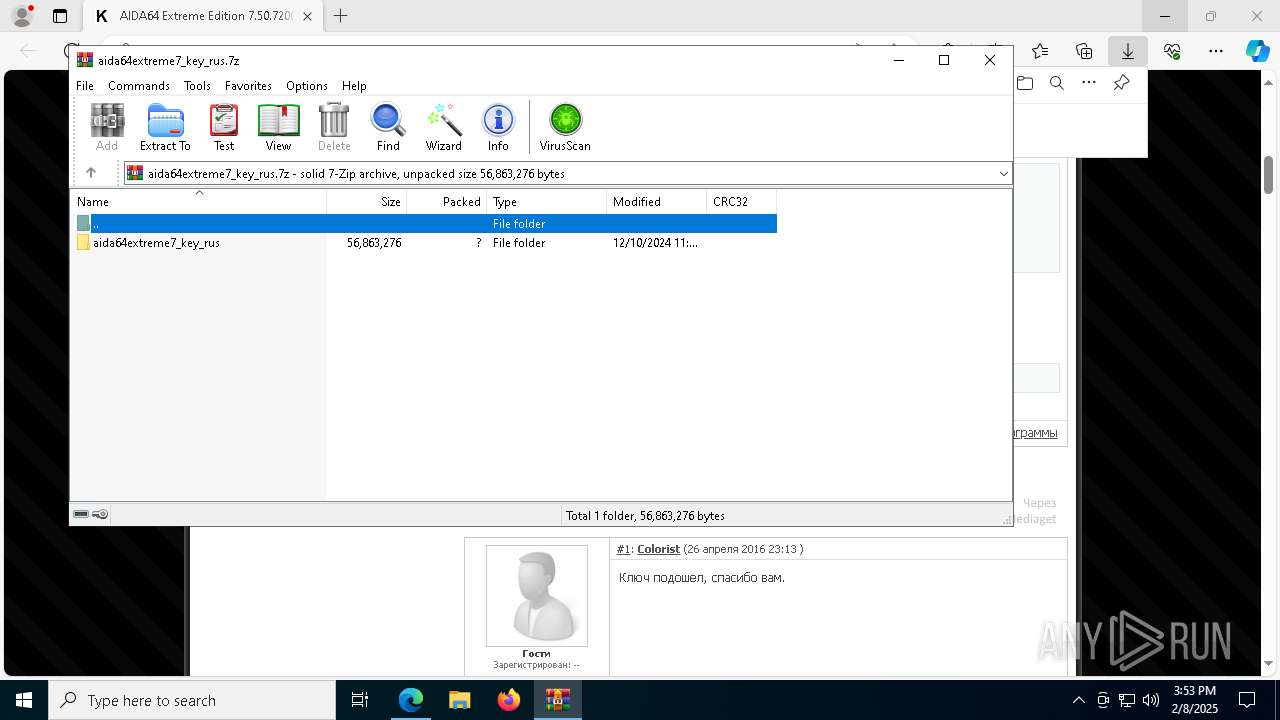
Task: Open the File menu in WinRAR
Action: coord(85,86)
